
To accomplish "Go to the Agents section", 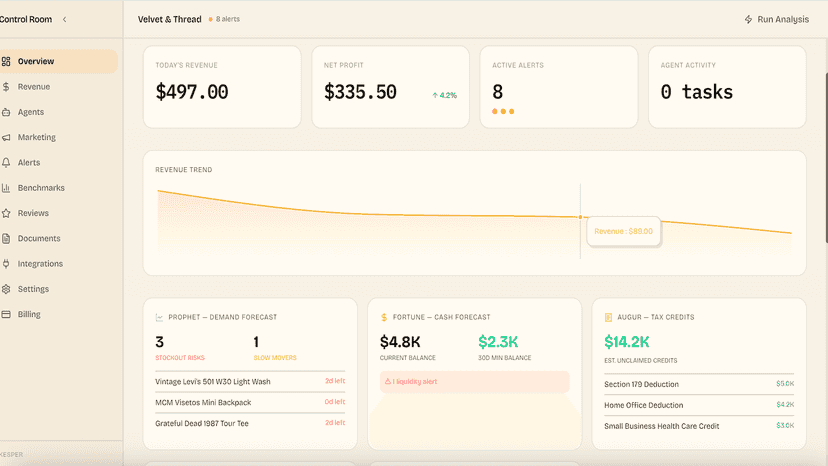I will [59, 112].
